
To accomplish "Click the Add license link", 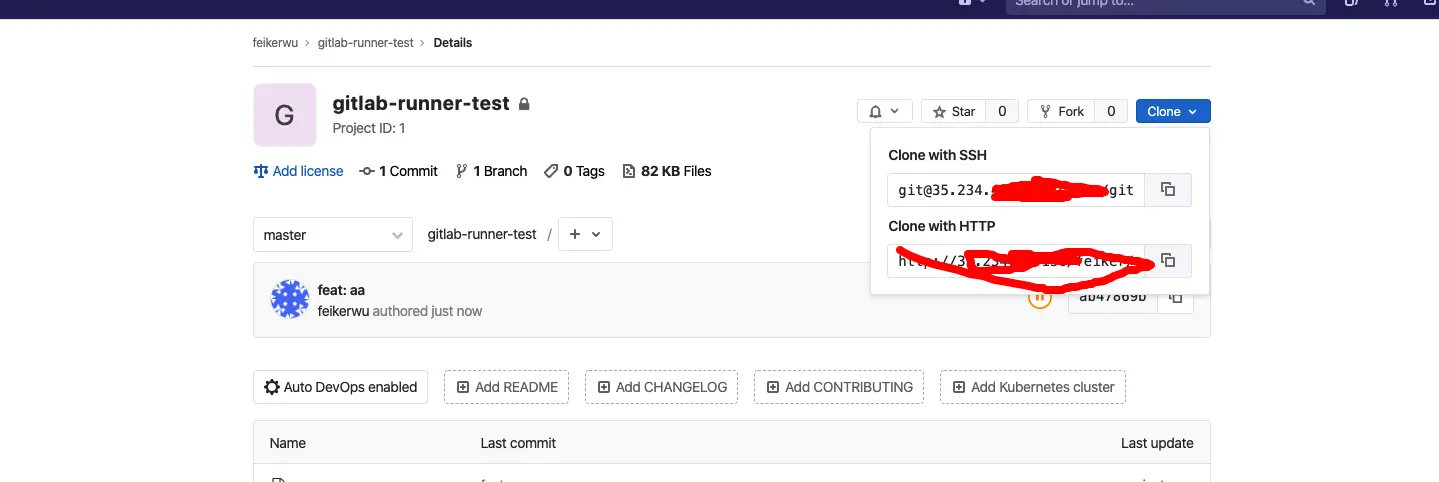I will pyautogui.click(x=298, y=171).
